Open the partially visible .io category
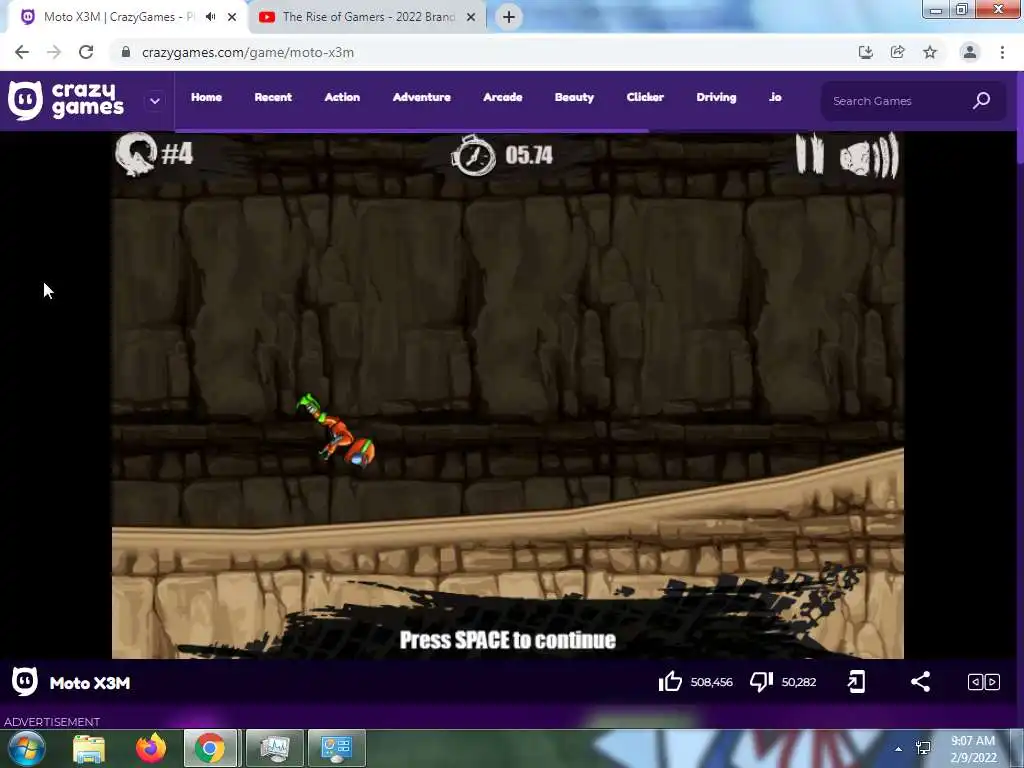 click(775, 97)
